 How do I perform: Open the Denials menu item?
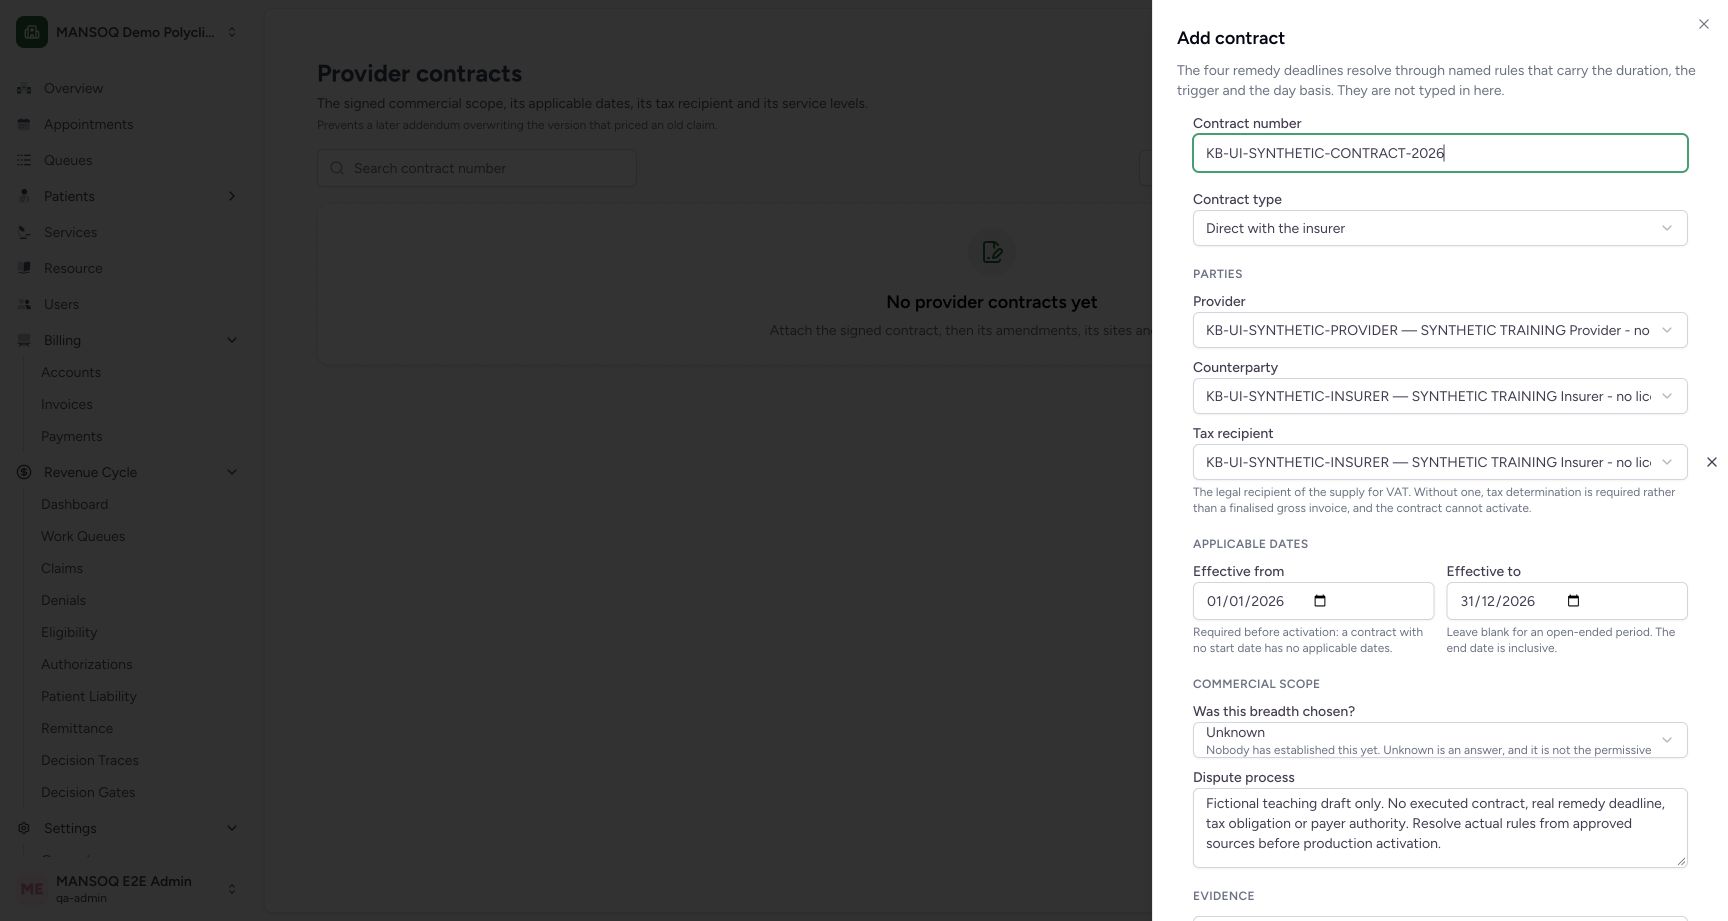coord(63,600)
